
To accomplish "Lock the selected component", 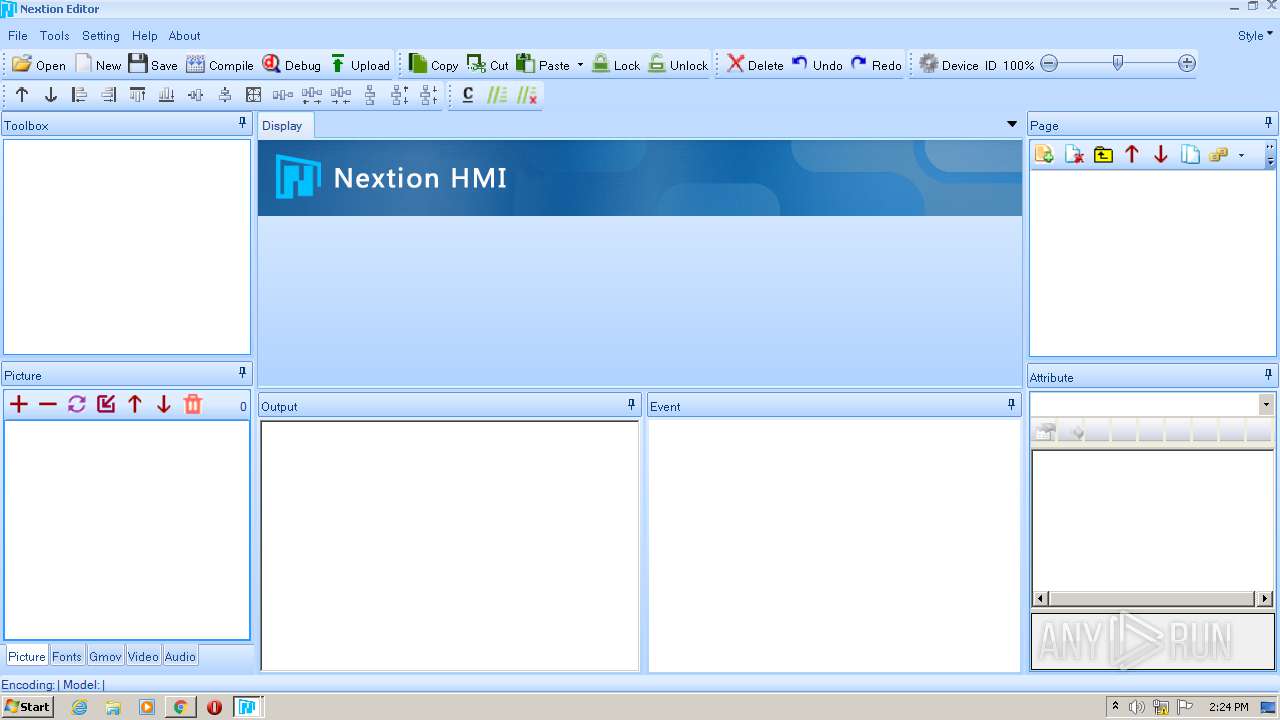I will (616, 64).
